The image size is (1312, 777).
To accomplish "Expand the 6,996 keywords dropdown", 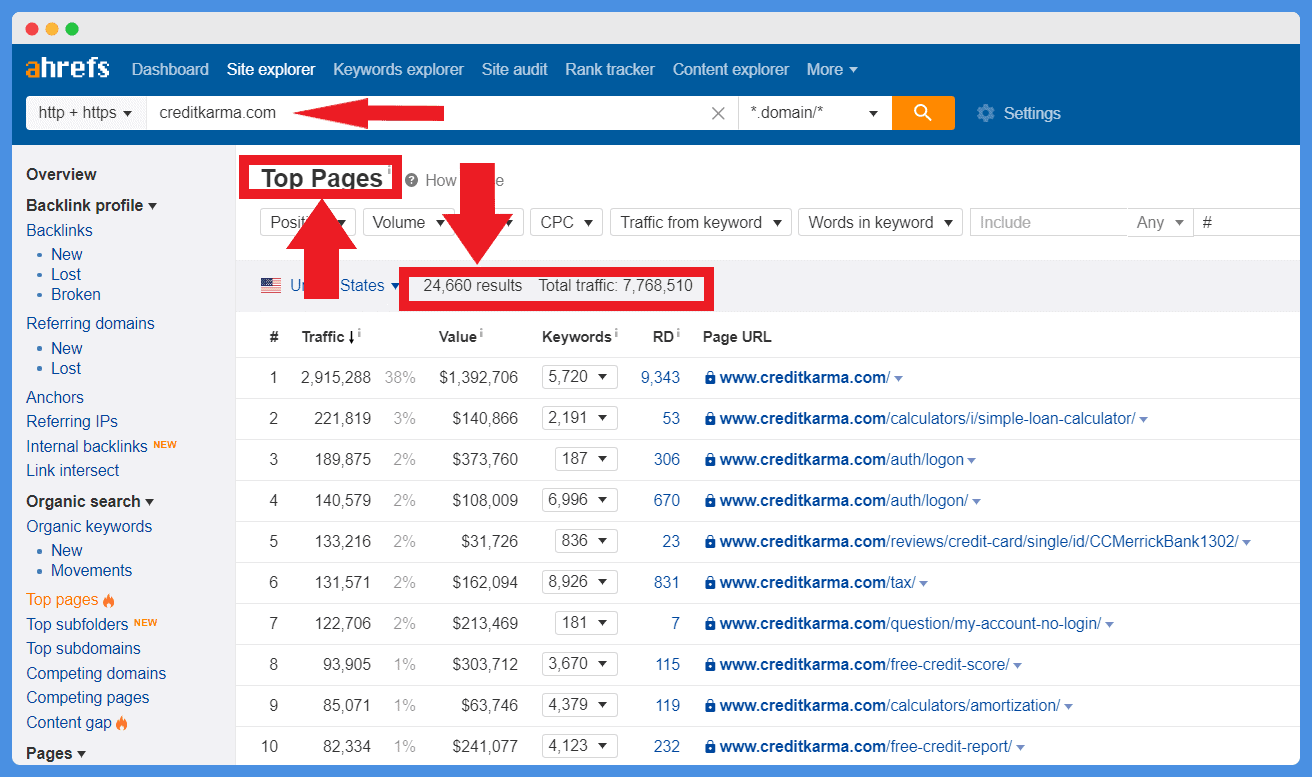I will tap(580, 500).
